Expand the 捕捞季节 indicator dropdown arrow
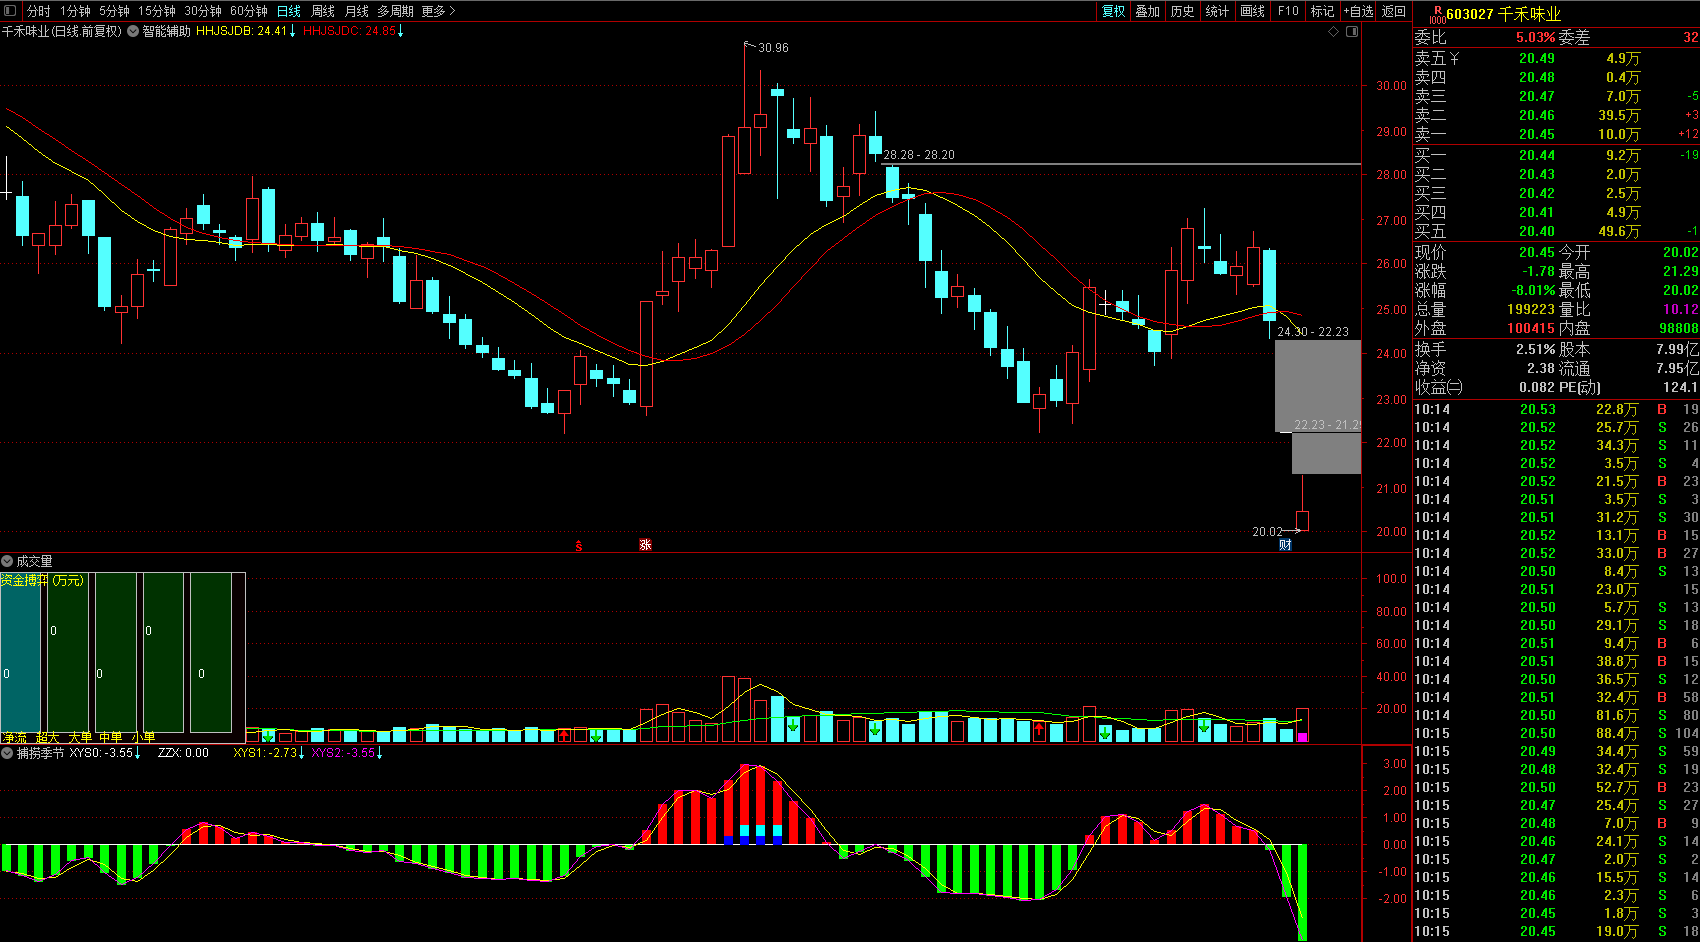The width and height of the screenshot is (1700, 942). (x=7, y=753)
